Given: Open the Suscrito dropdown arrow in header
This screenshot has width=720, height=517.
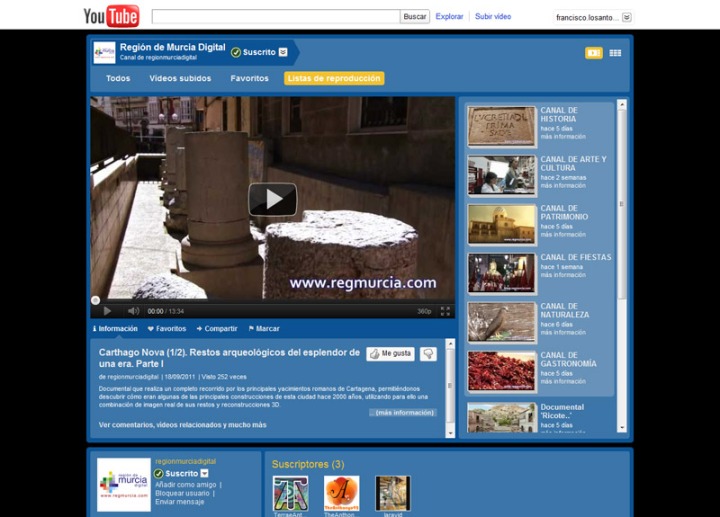Looking at the screenshot, I should pos(283,52).
